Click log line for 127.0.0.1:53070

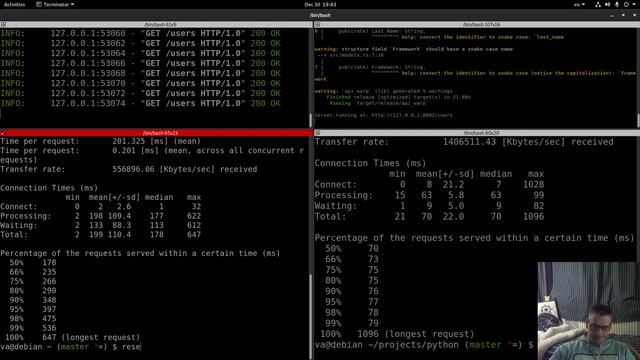point(140,83)
